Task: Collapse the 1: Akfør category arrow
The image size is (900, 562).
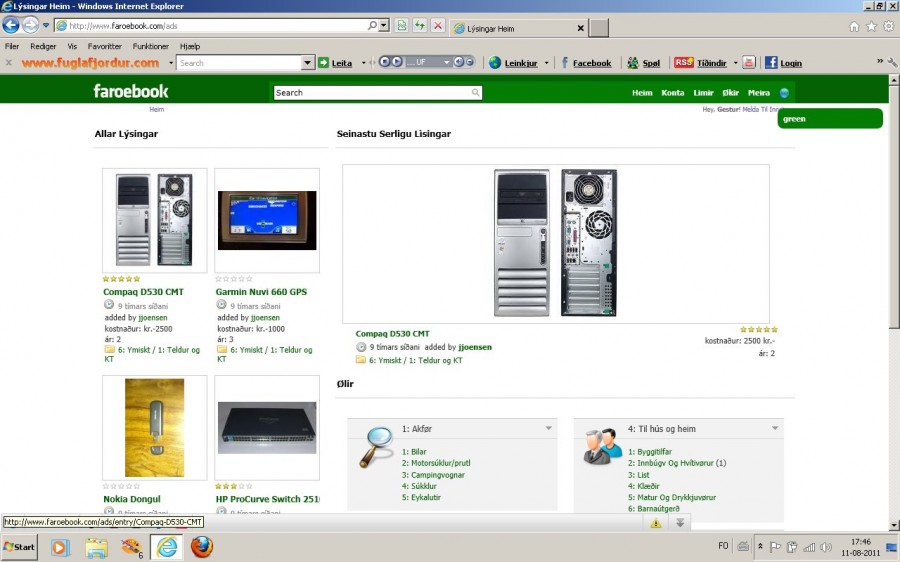Action: pos(548,428)
